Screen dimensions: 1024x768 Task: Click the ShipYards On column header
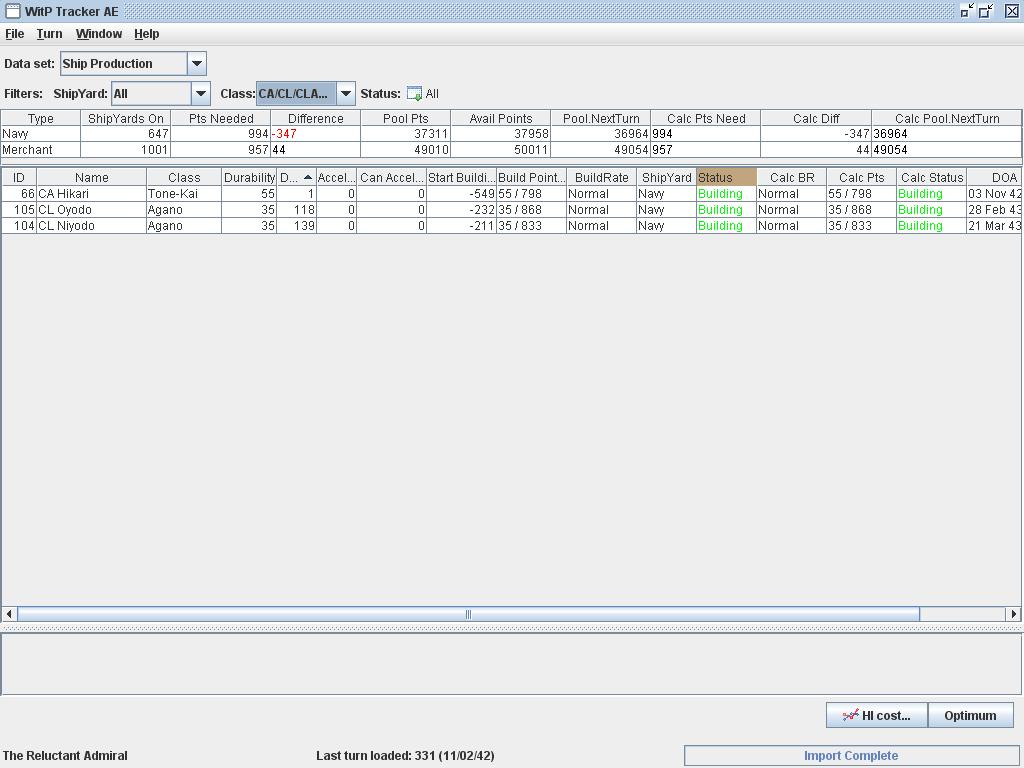pos(125,118)
